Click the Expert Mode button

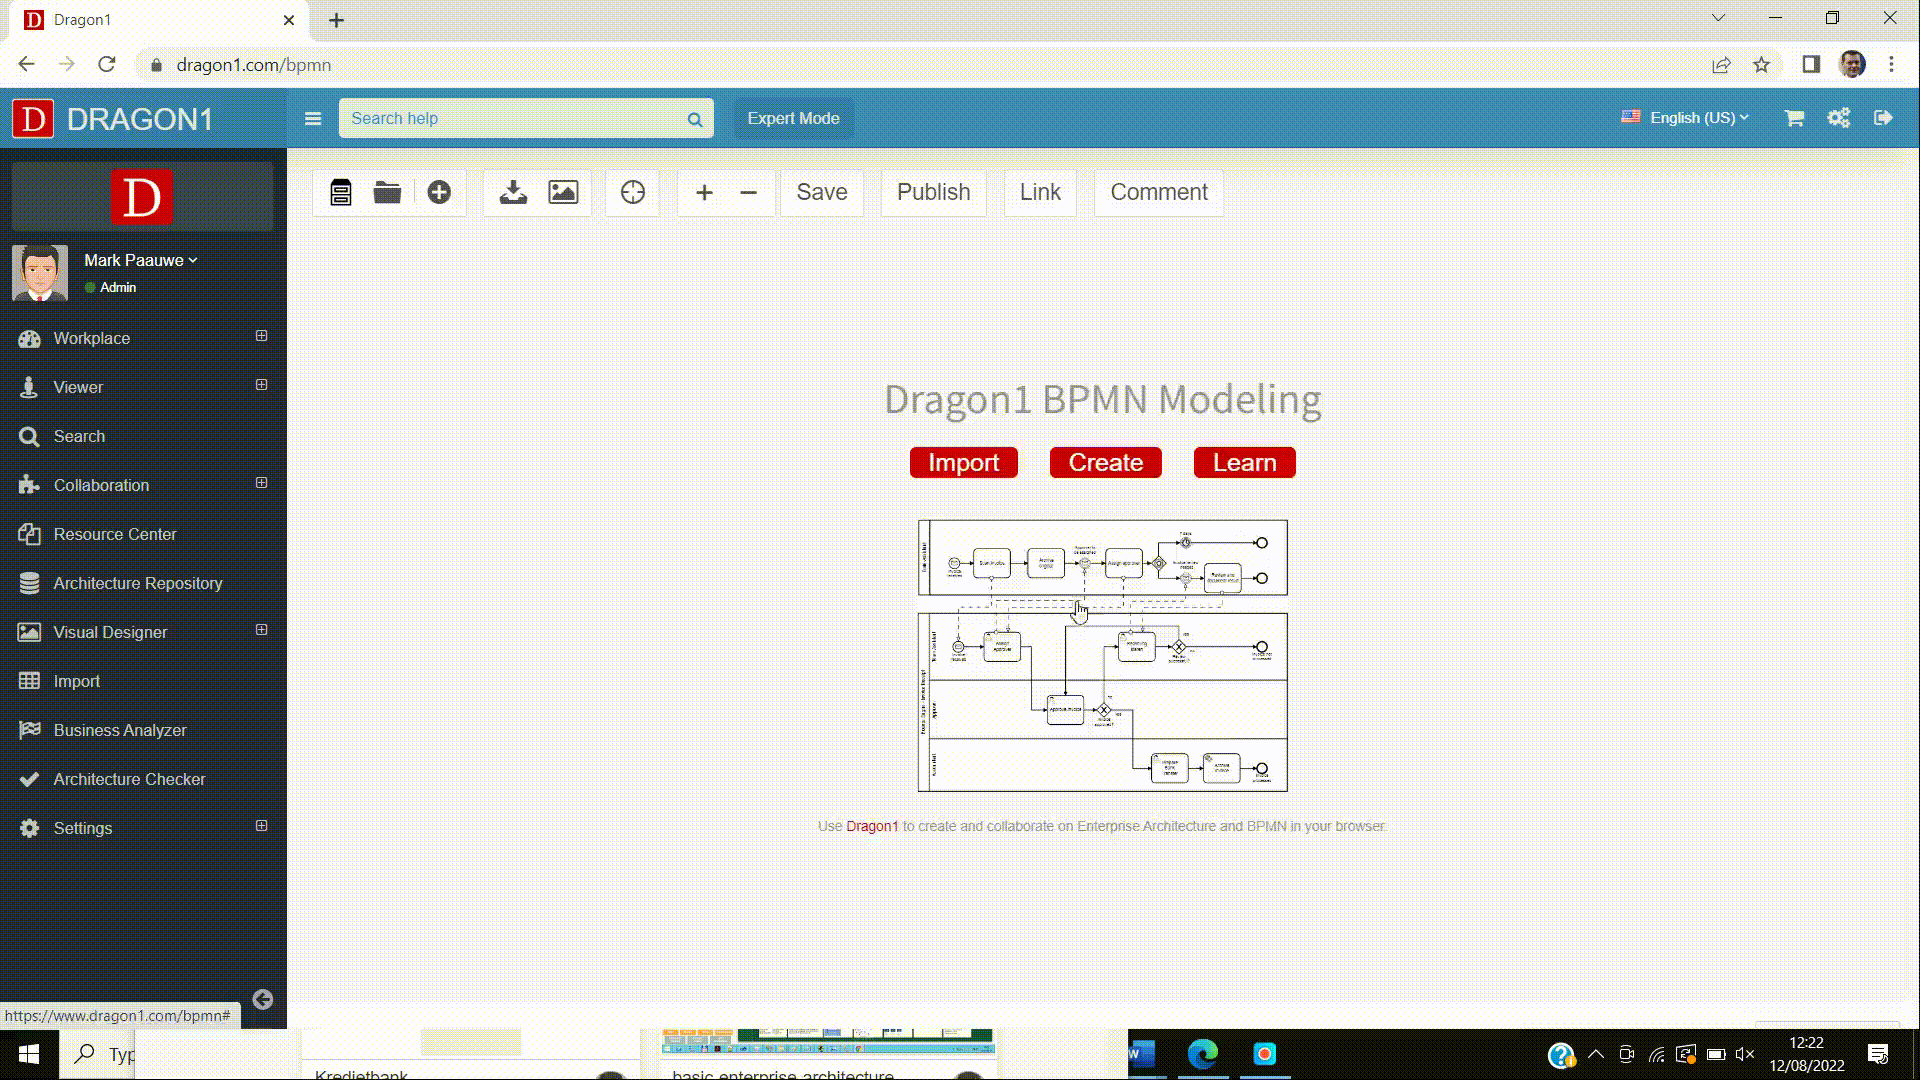[794, 118]
